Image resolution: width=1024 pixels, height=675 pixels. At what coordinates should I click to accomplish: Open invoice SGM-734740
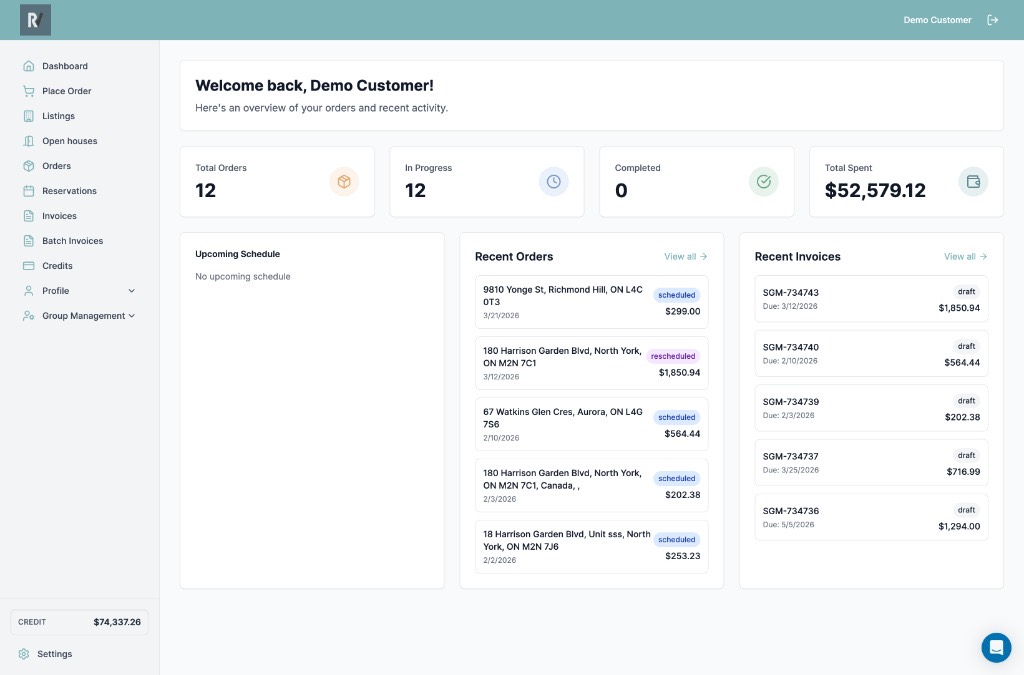coord(871,353)
